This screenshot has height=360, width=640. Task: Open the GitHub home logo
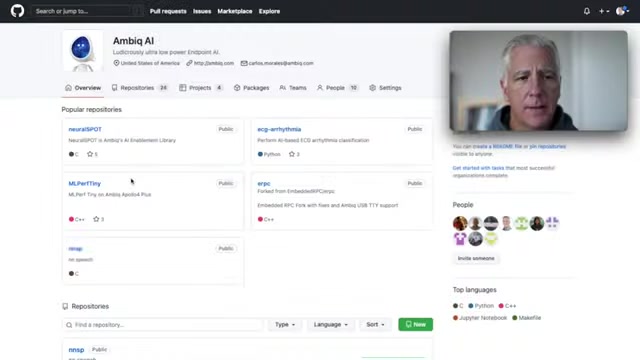pos(17,11)
